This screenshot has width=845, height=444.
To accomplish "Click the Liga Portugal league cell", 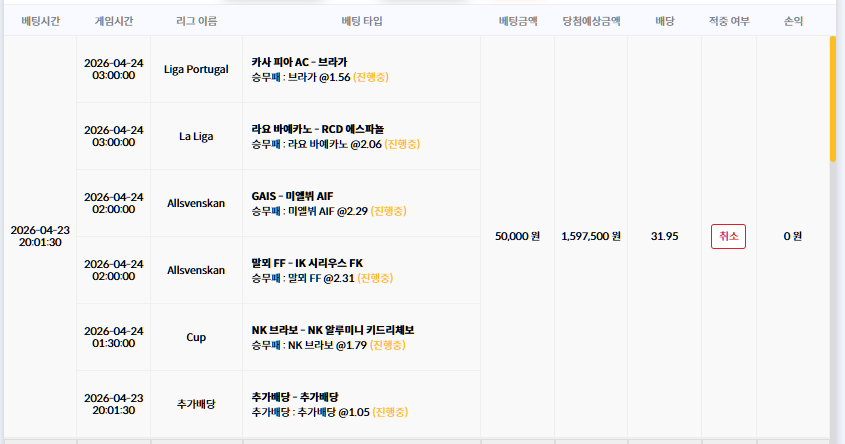I will tap(196, 69).
